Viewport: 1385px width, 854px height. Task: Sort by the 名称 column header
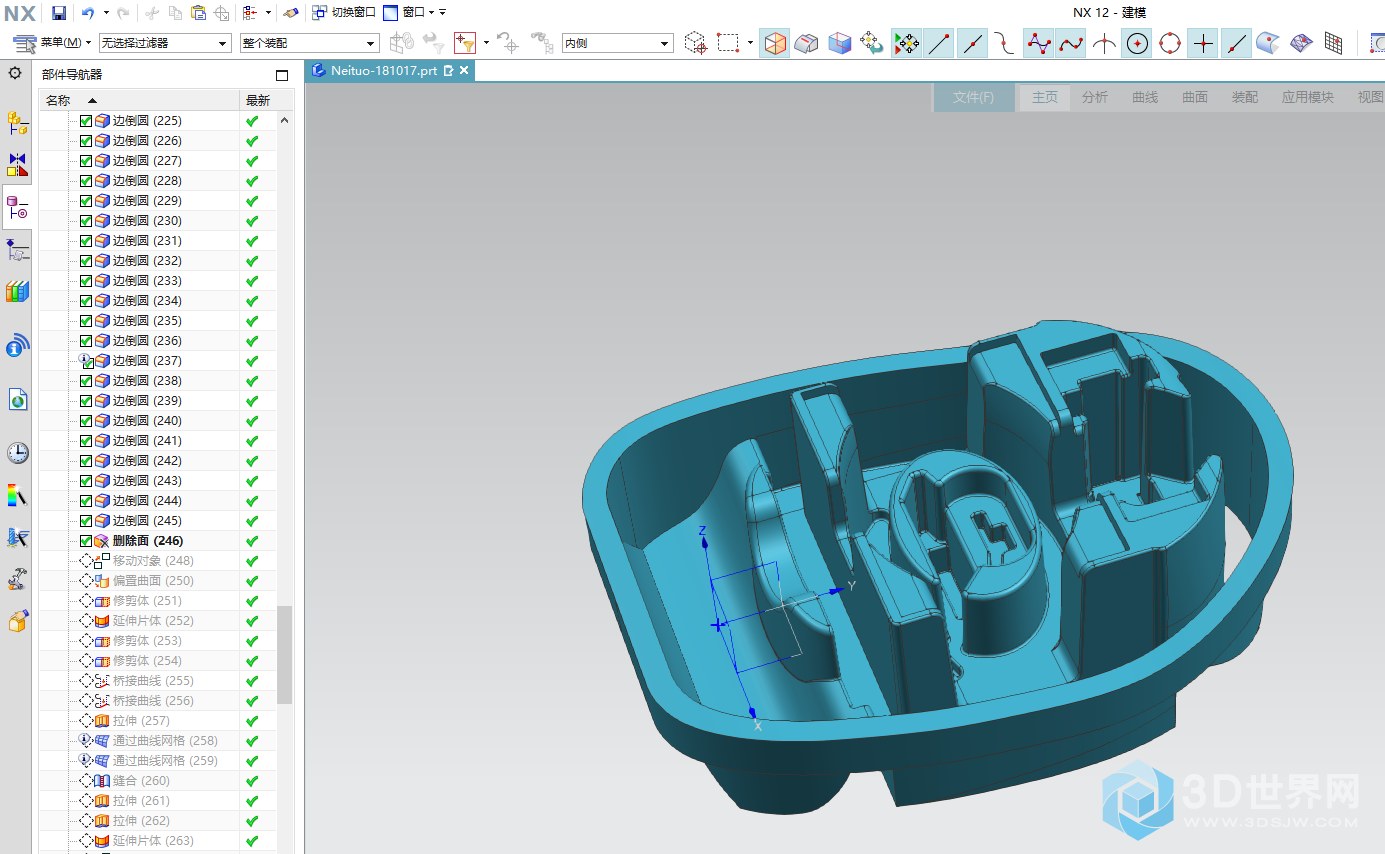[x=140, y=100]
